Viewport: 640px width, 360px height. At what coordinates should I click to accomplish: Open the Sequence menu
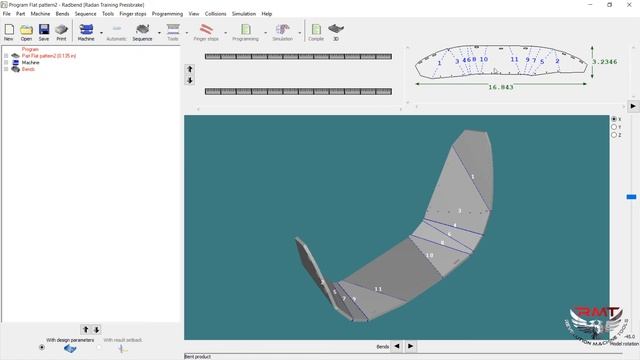(85, 14)
